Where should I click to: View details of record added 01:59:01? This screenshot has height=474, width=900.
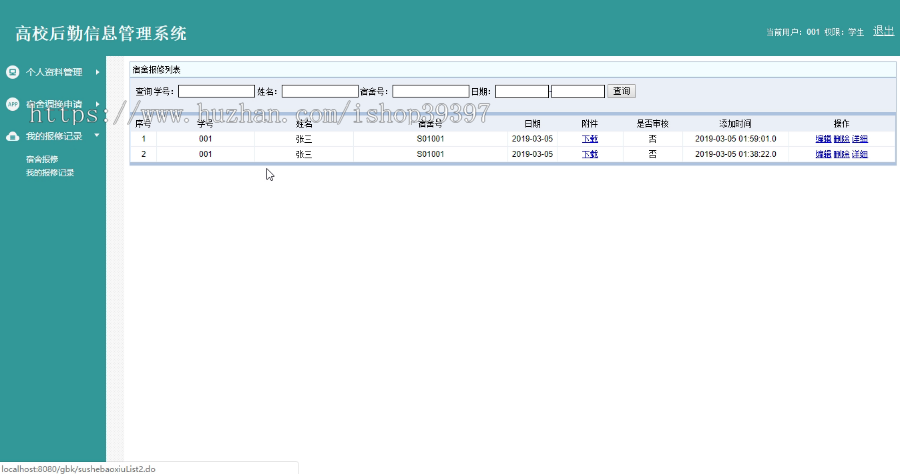click(860, 139)
